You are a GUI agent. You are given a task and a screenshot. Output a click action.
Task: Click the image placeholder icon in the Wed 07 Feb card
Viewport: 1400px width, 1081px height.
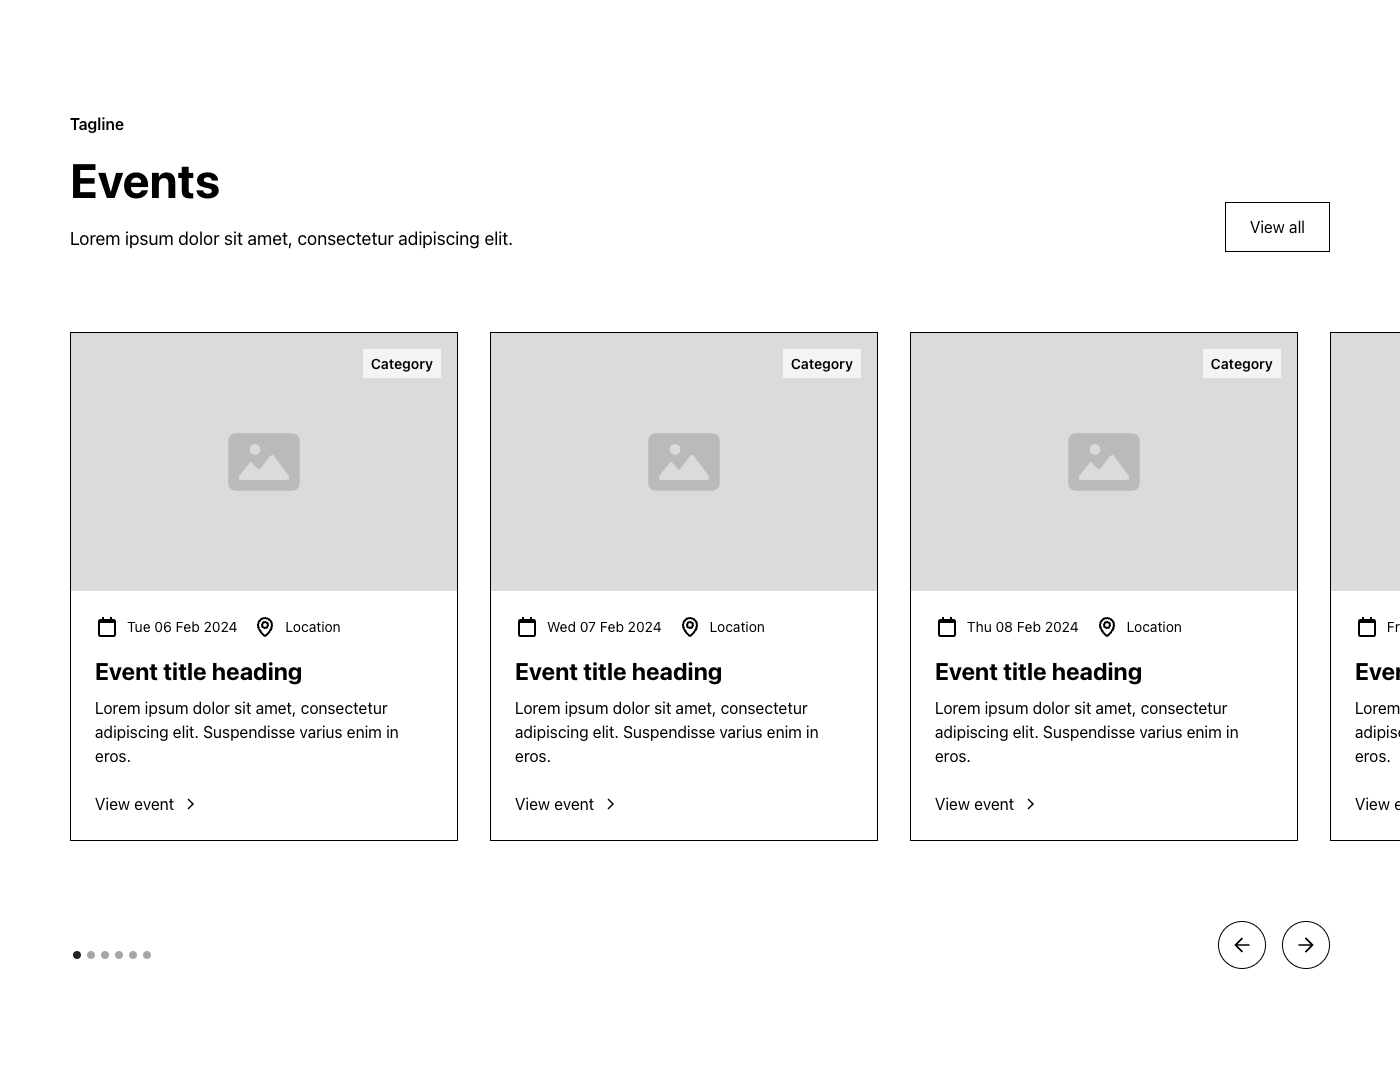point(684,462)
